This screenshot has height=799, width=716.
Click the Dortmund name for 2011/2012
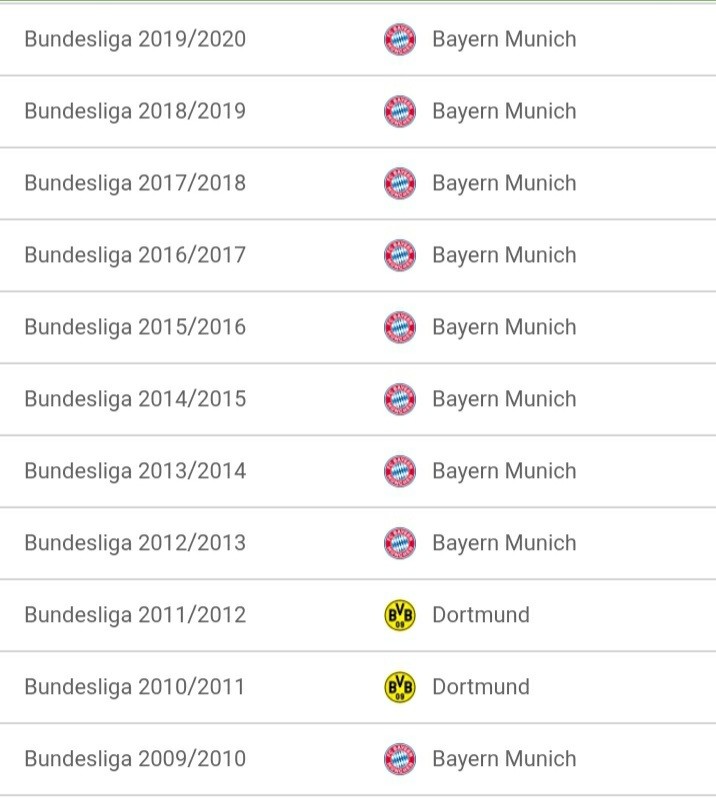click(481, 615)
